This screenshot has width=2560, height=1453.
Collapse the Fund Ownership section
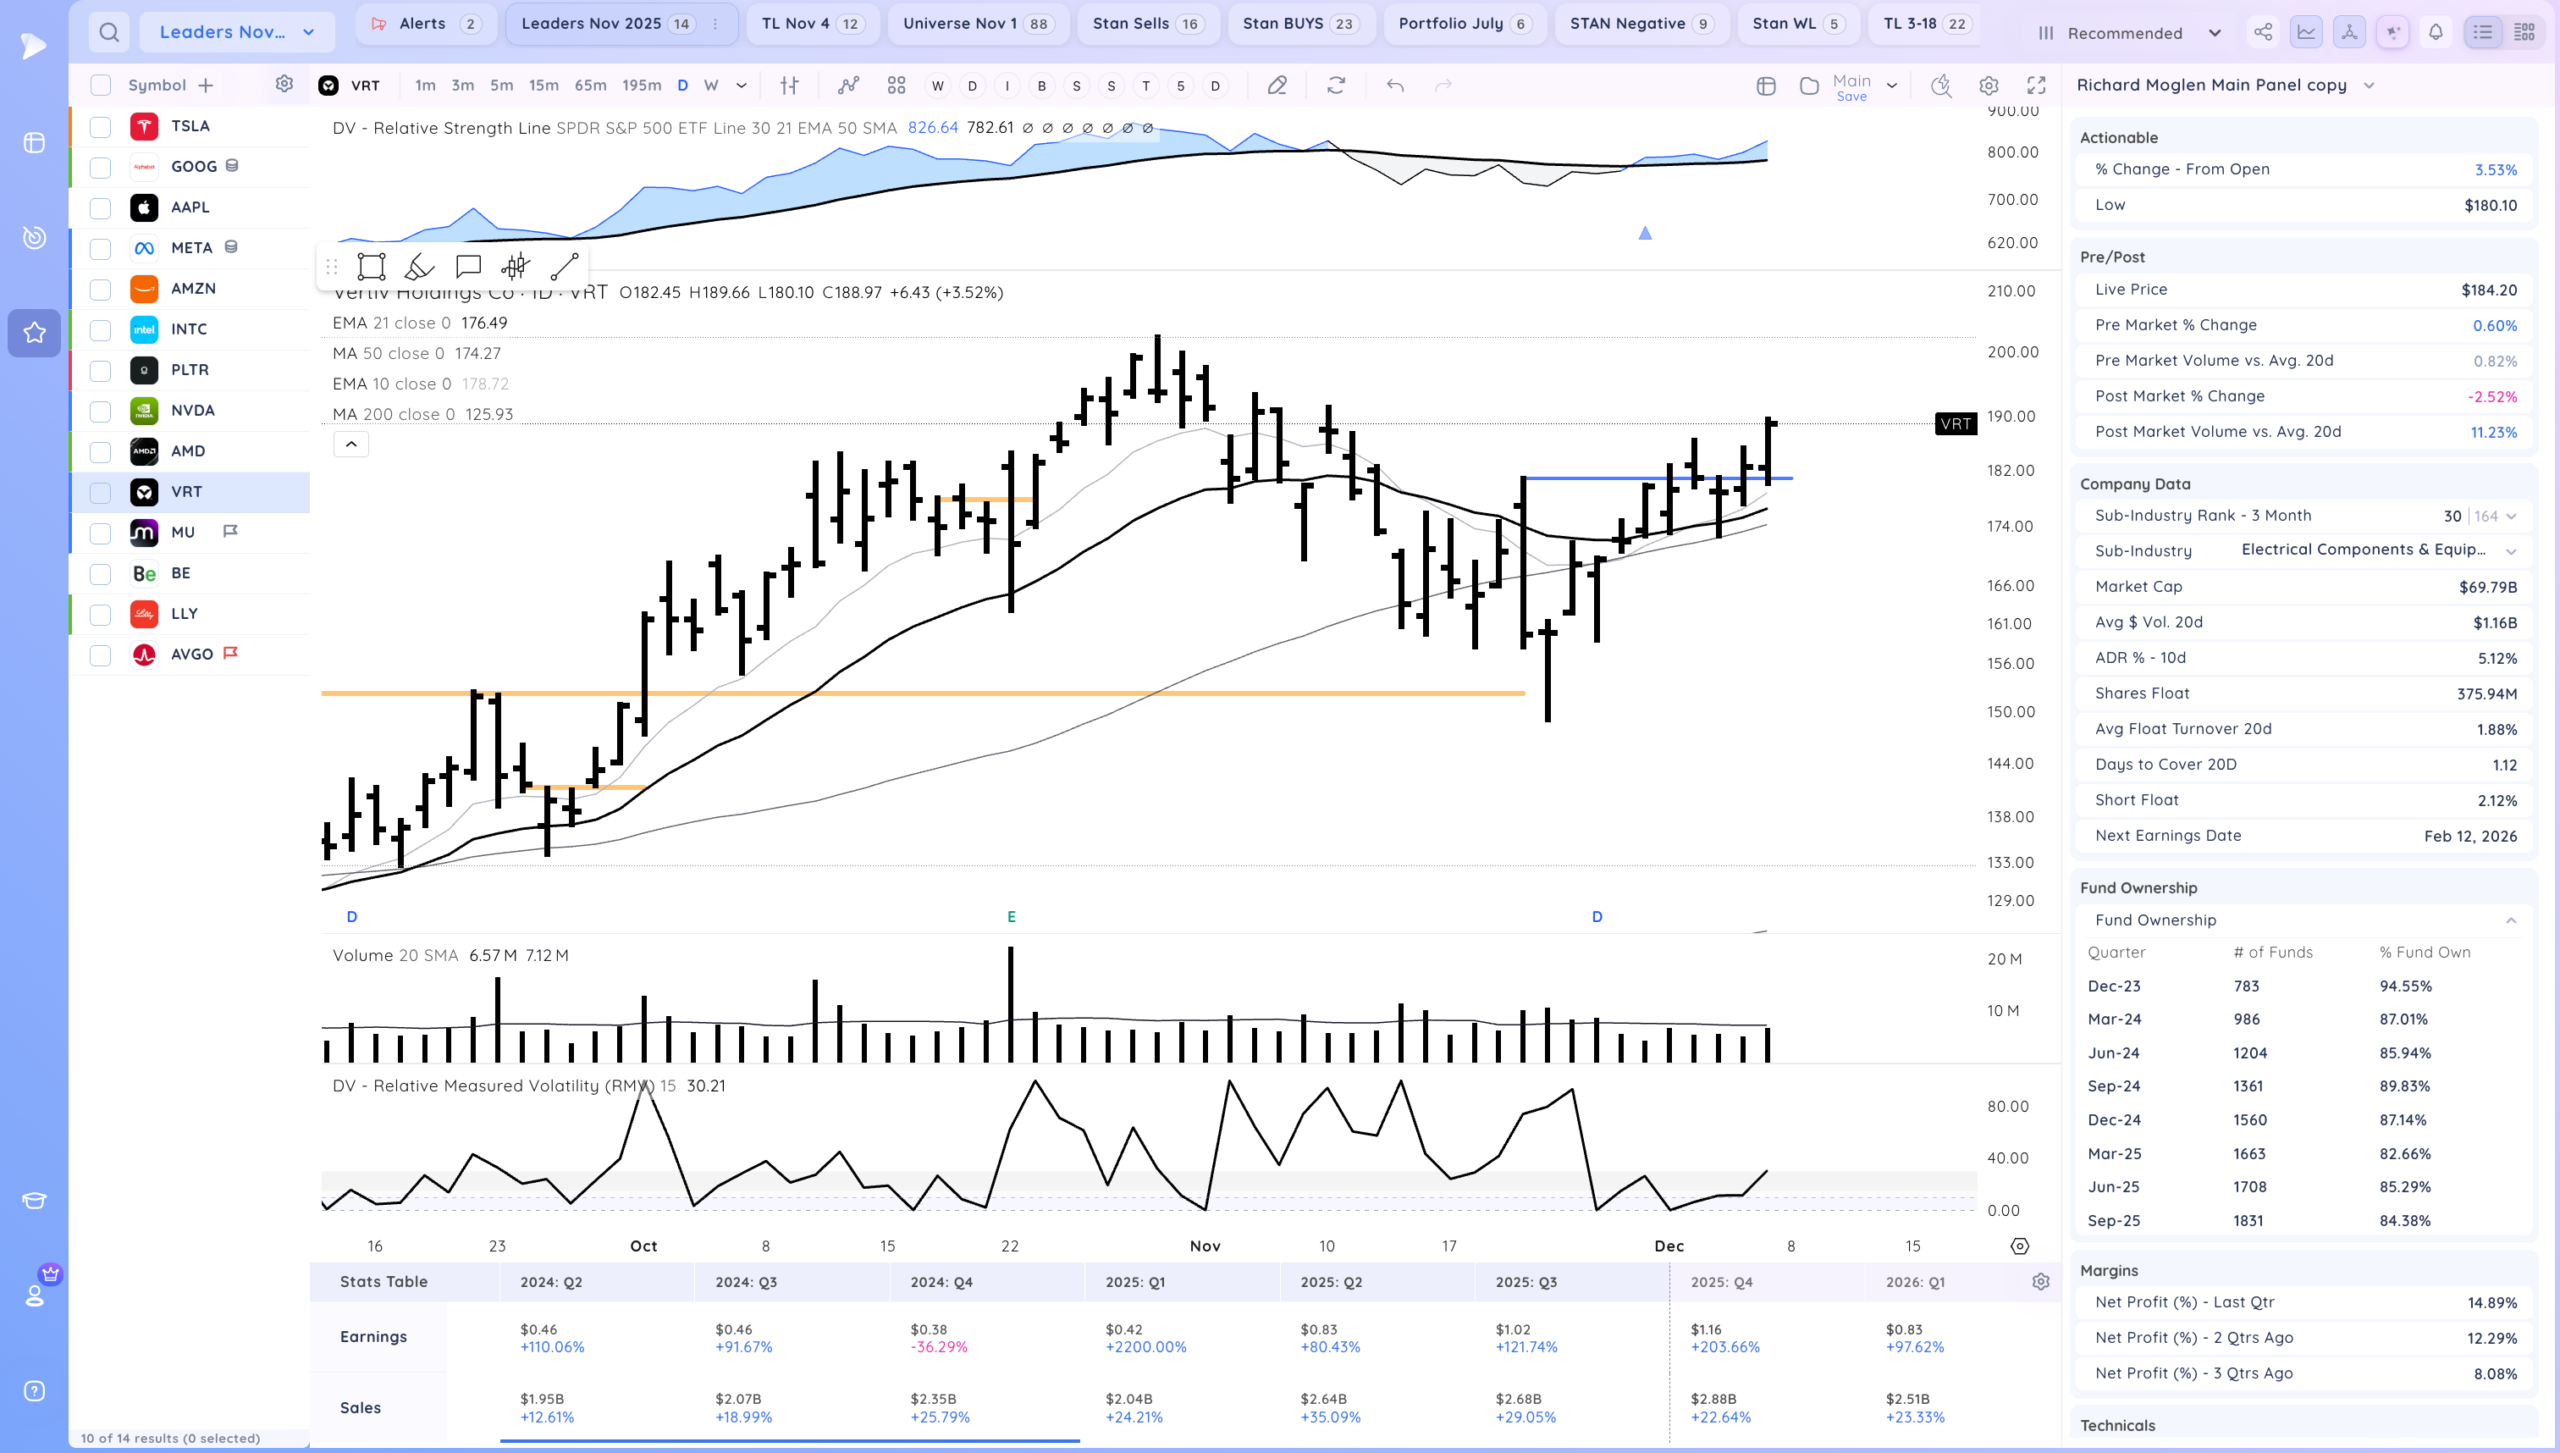pos(2510,920)
